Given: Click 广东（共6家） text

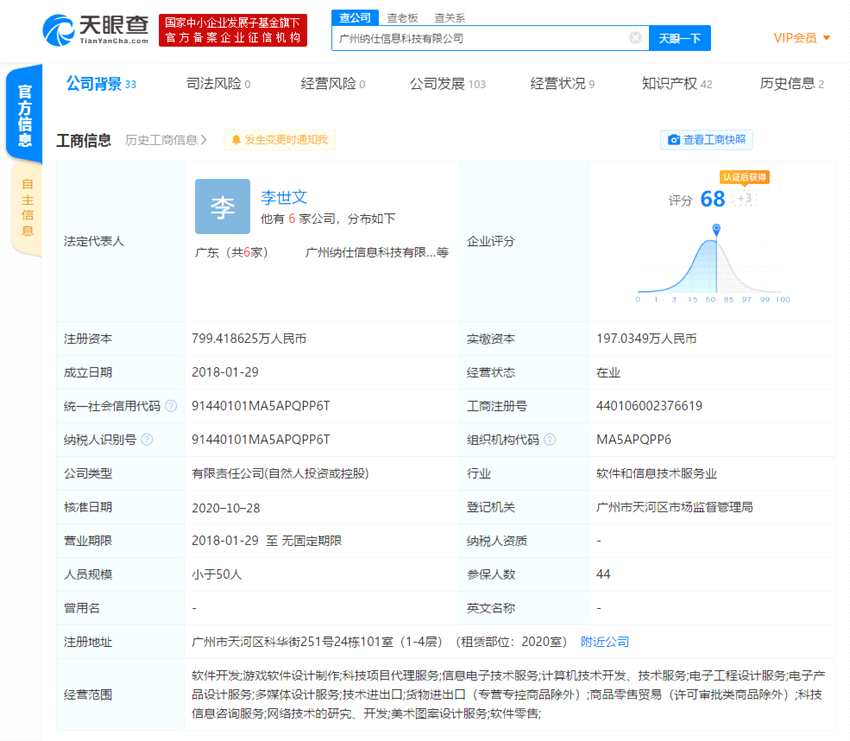Looking at the screenshot, I should pyautogui.click(x=231, y=252).
